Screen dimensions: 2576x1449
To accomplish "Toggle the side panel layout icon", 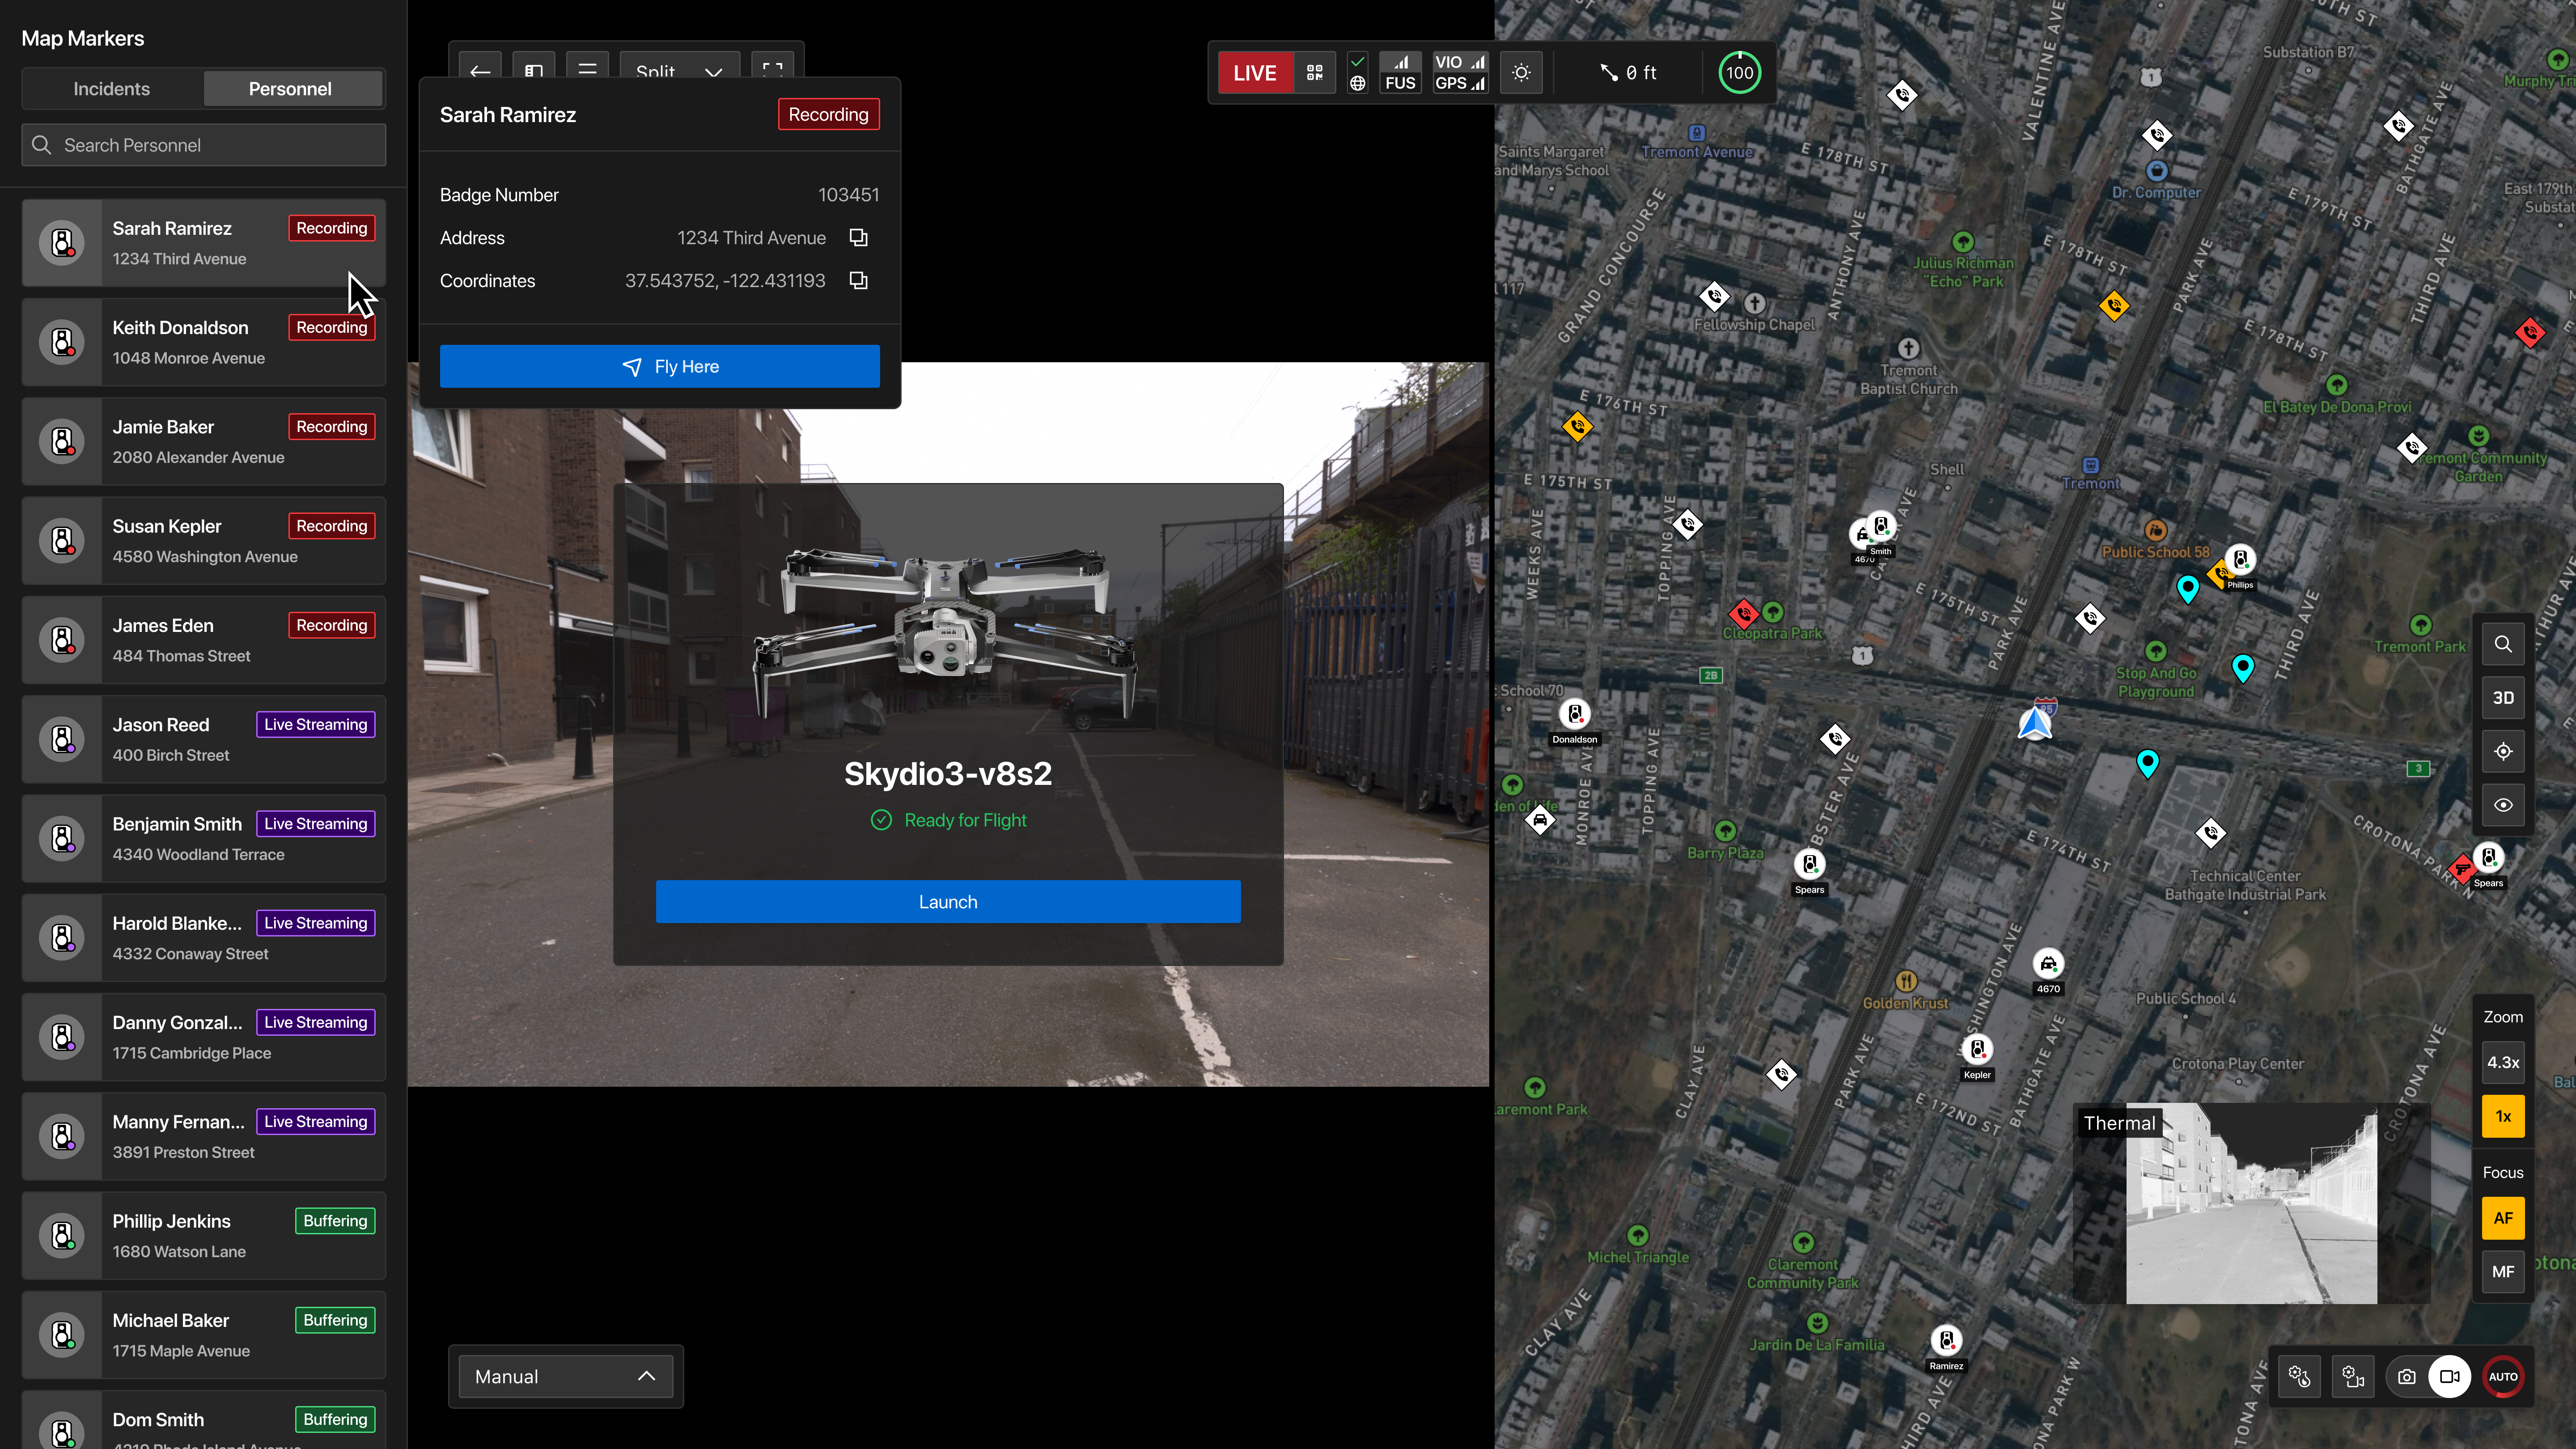I will click(x=534, y=71).
